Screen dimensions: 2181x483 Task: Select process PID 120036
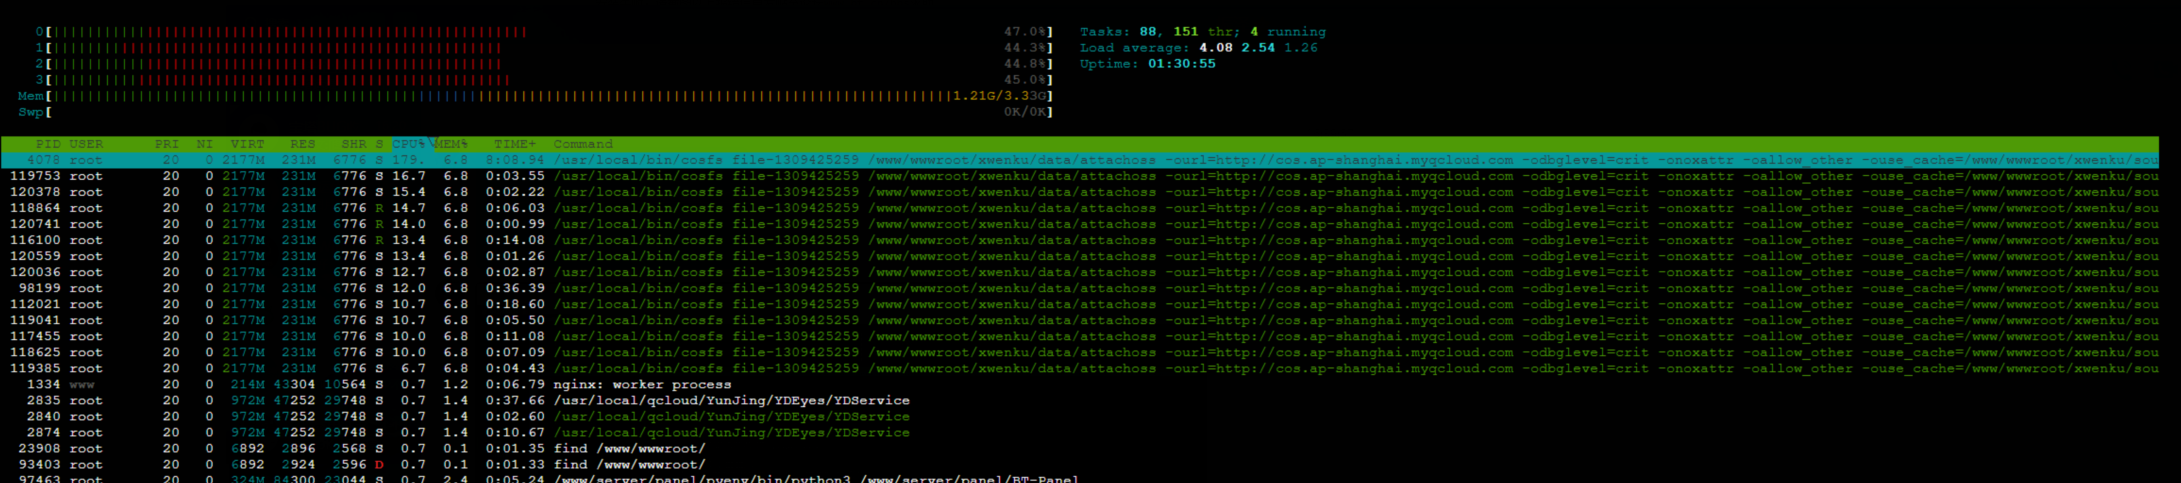(x=1080, y=272)
